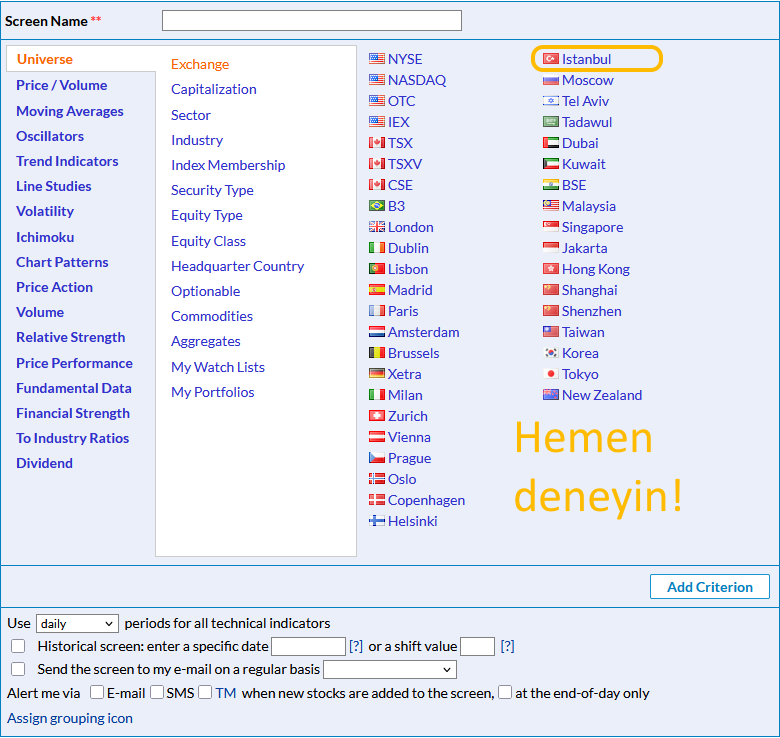Choose the New Zealand exchange link
Image resolution: width=780 pixels, height=738 pixels.
pos(602,395)
